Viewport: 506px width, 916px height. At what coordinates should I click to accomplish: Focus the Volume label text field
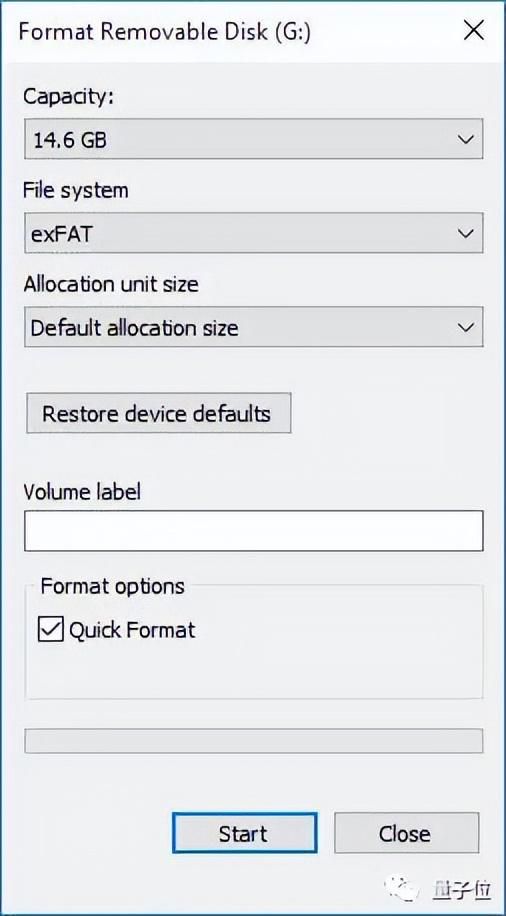click(x=254, y=530)
